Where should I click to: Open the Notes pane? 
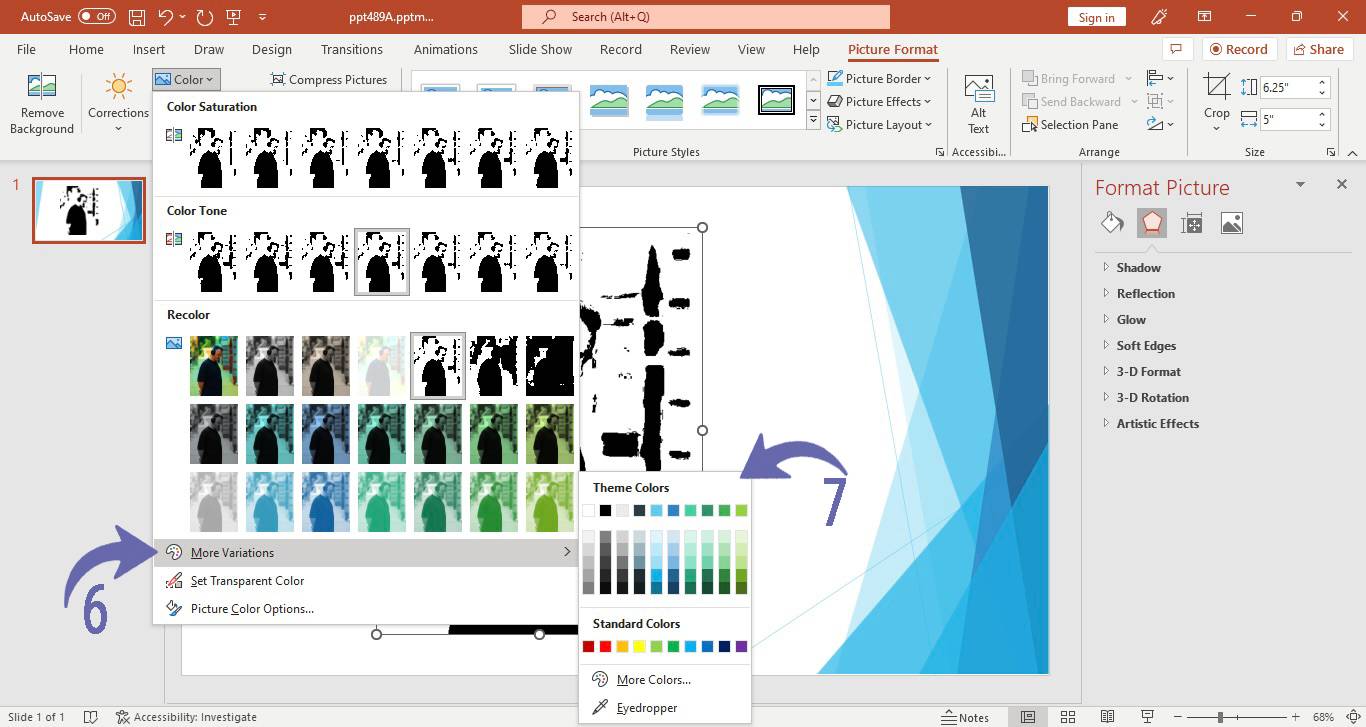coord(964,717)
